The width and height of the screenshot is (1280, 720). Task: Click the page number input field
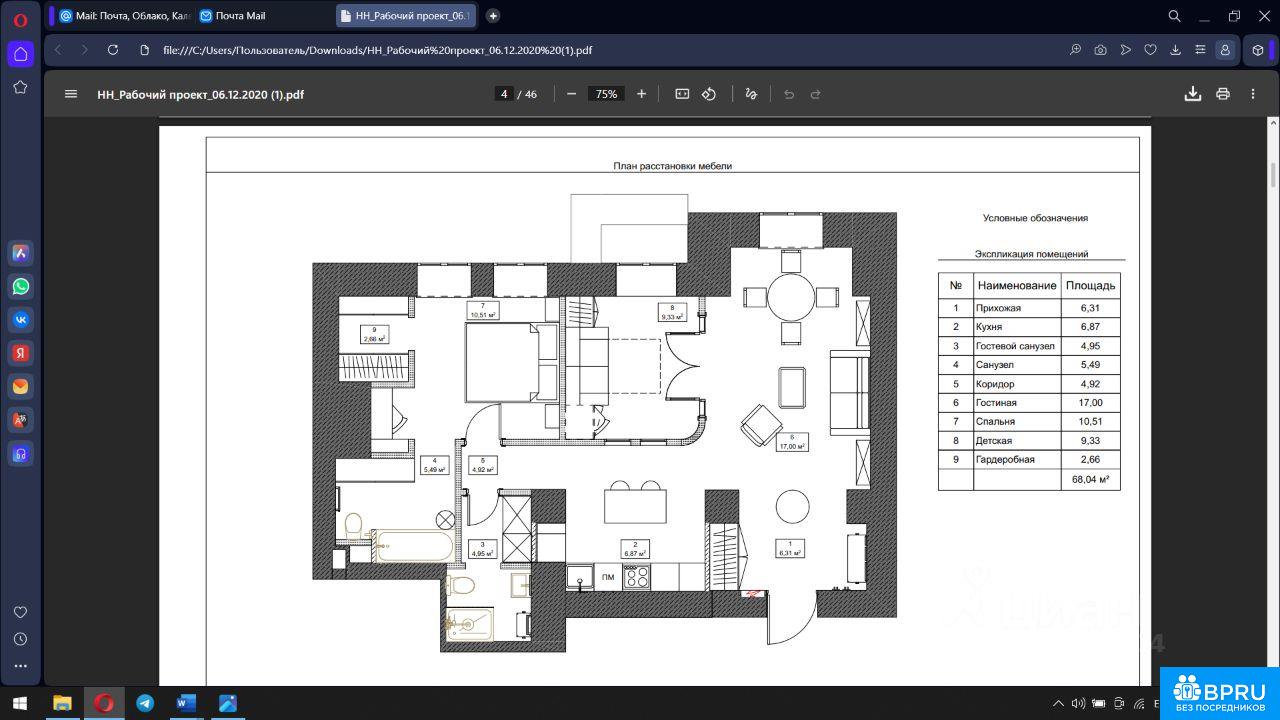[x=504, y=94]
